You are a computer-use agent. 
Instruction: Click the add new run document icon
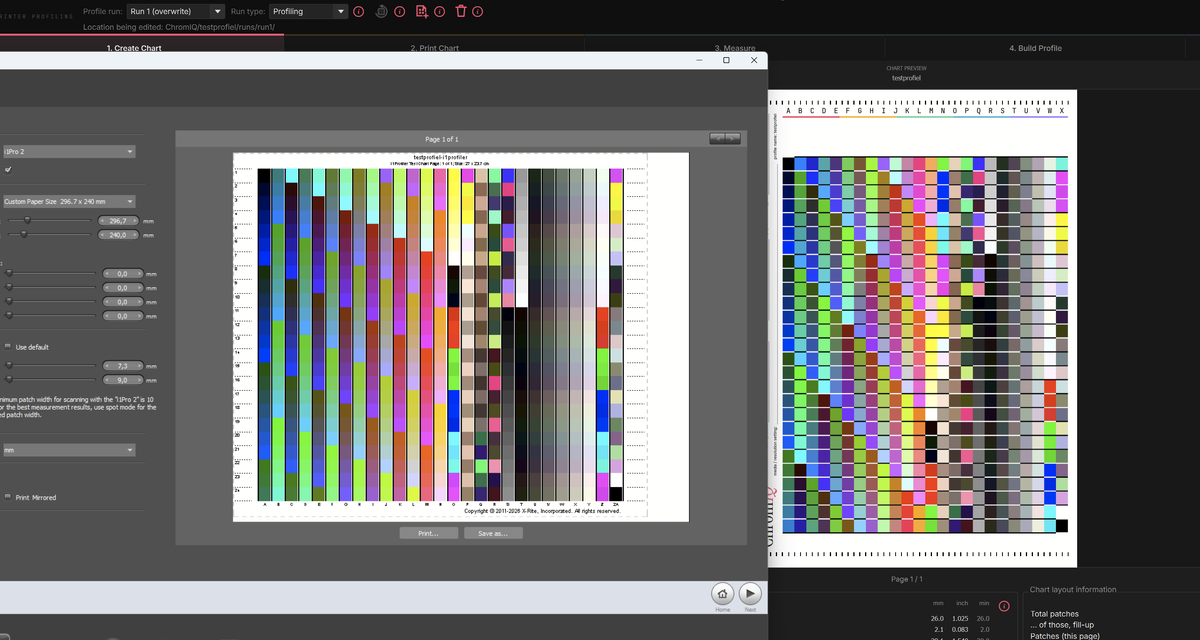click(x=421, y=11)
